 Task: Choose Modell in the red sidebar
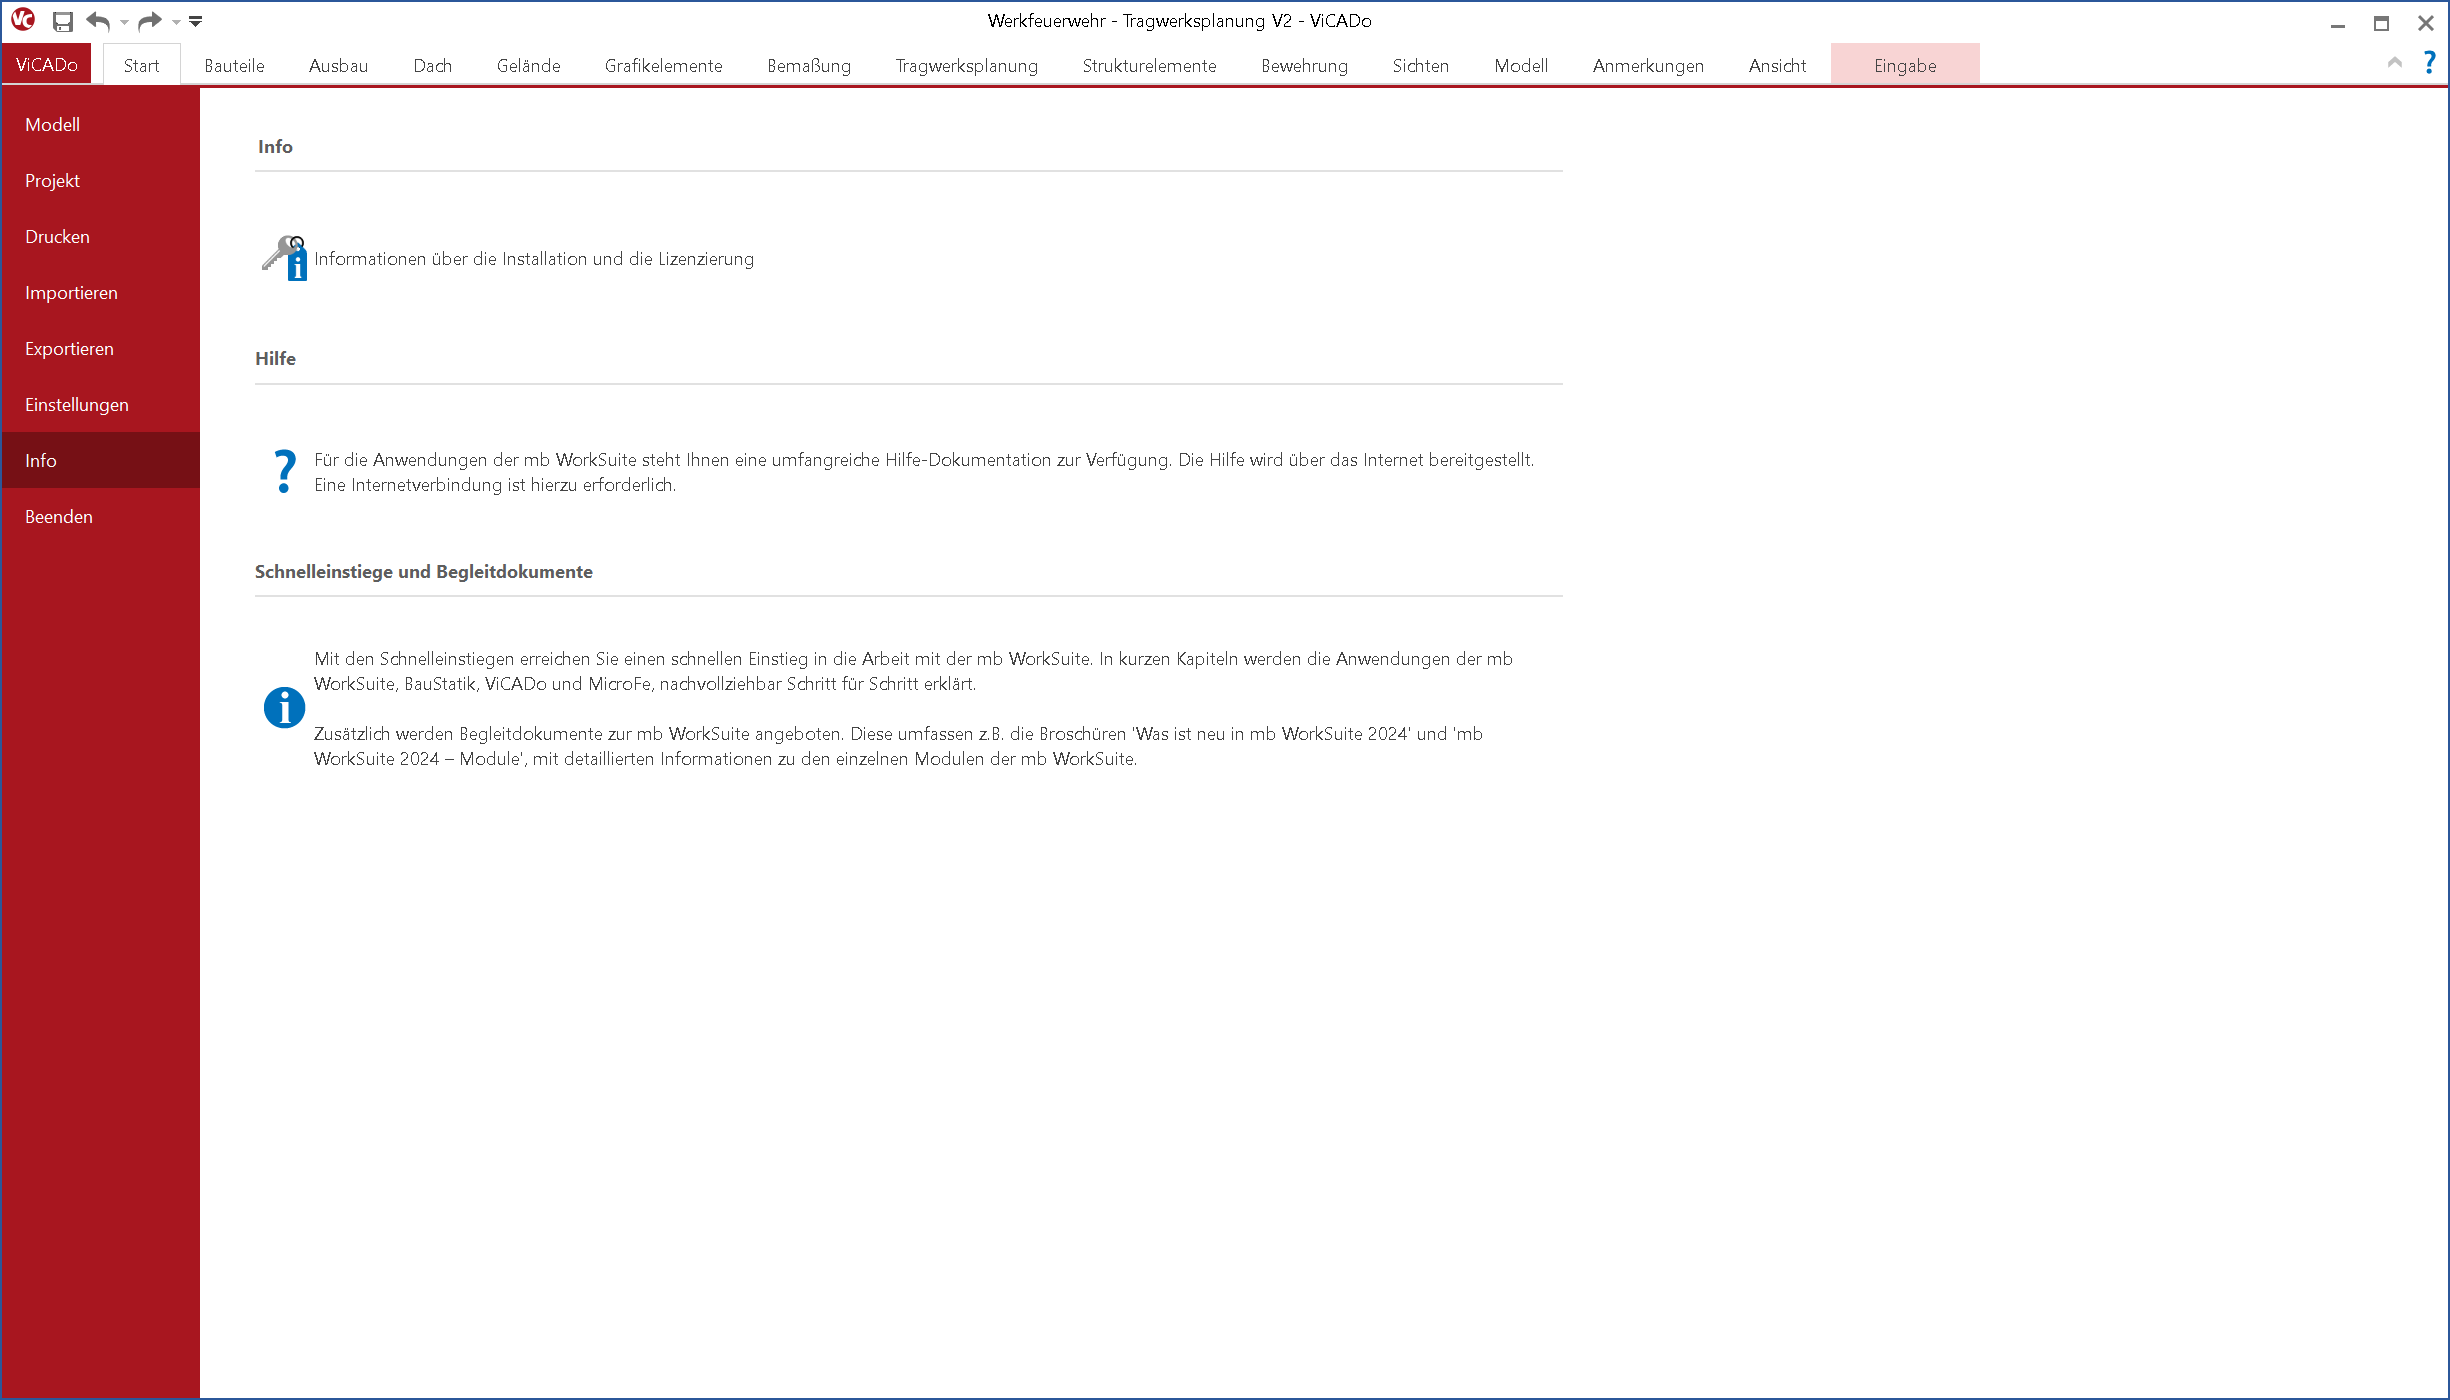100,124
